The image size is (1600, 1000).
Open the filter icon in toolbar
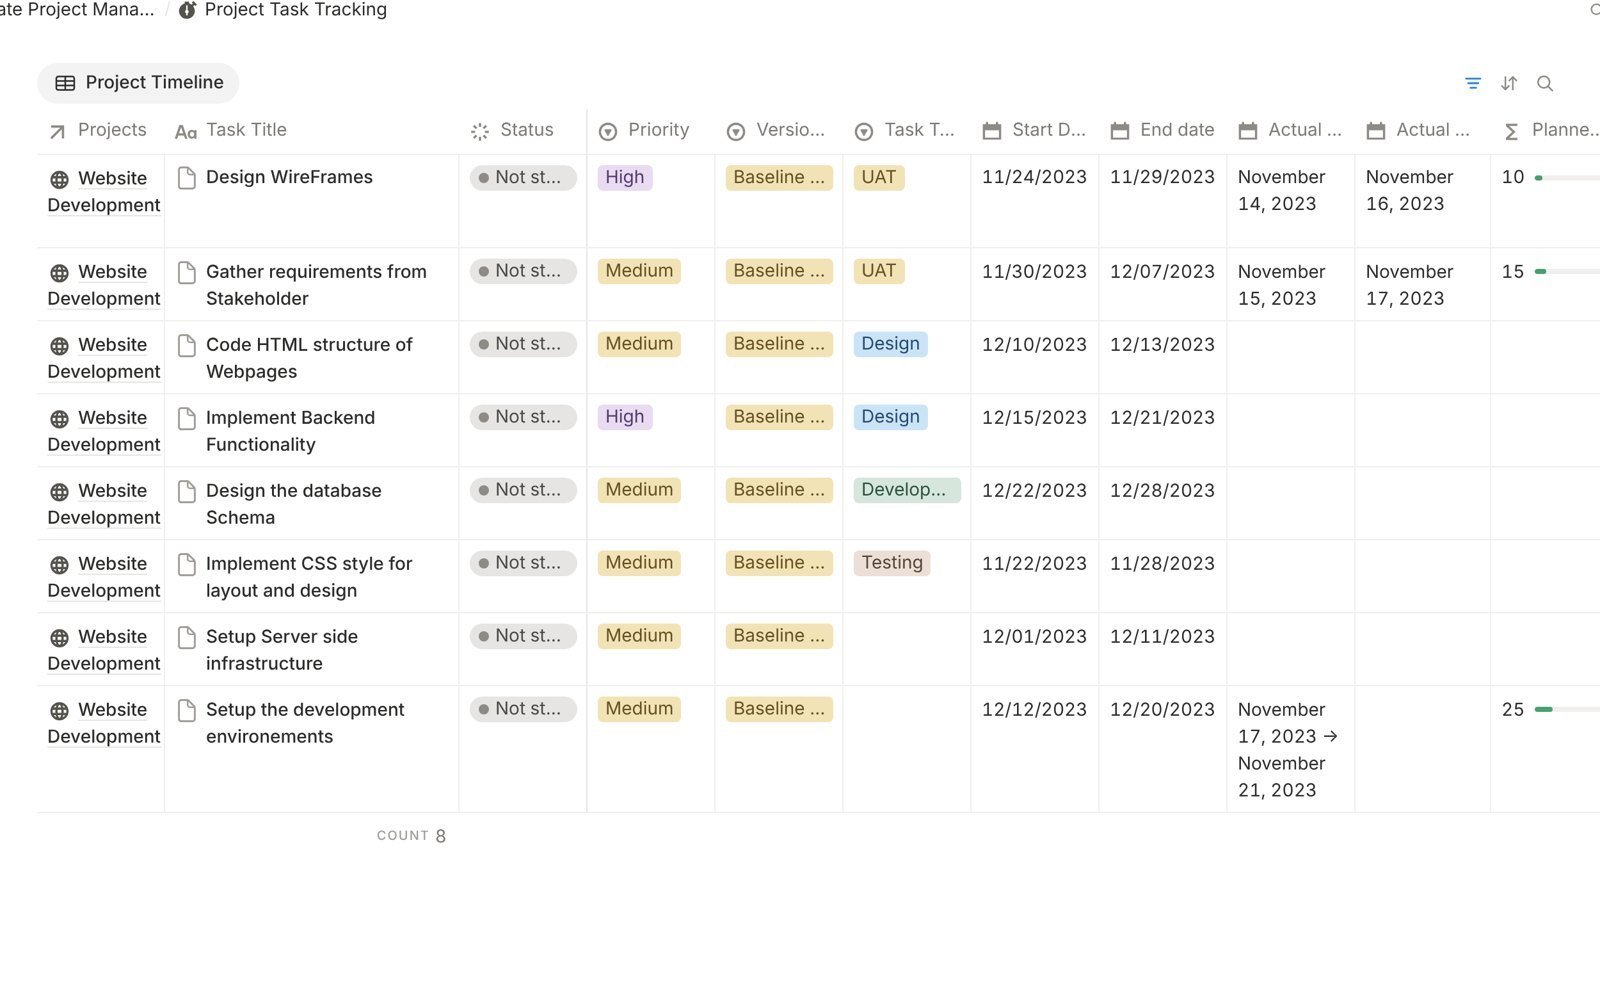pos(1473,83)
